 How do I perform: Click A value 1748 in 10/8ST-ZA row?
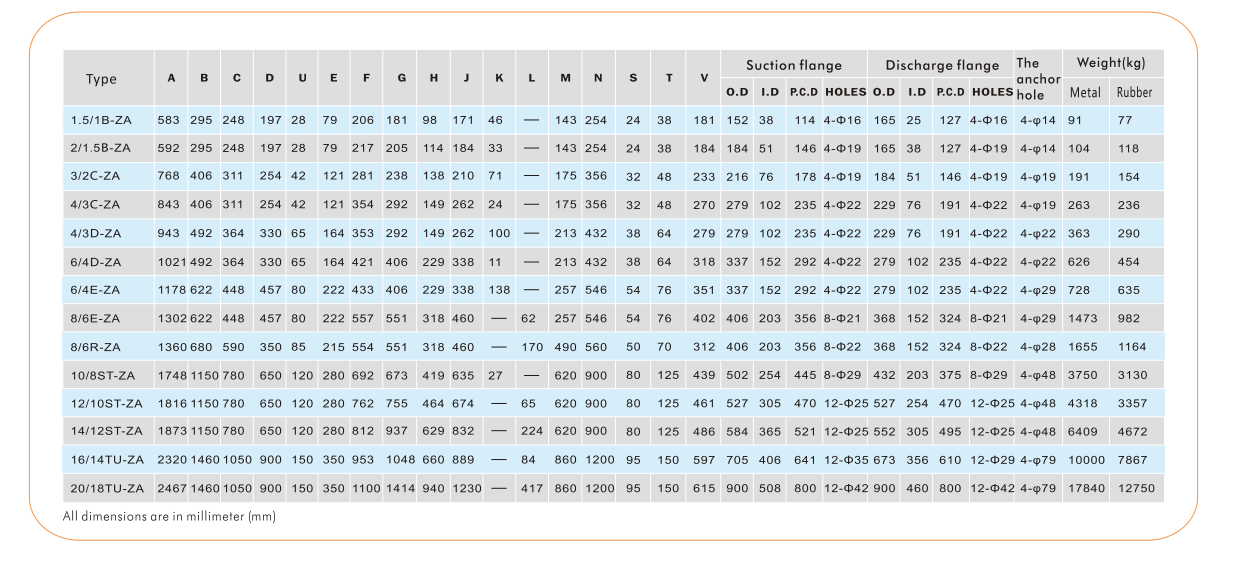pyautogui.click(x=172, y=376)
